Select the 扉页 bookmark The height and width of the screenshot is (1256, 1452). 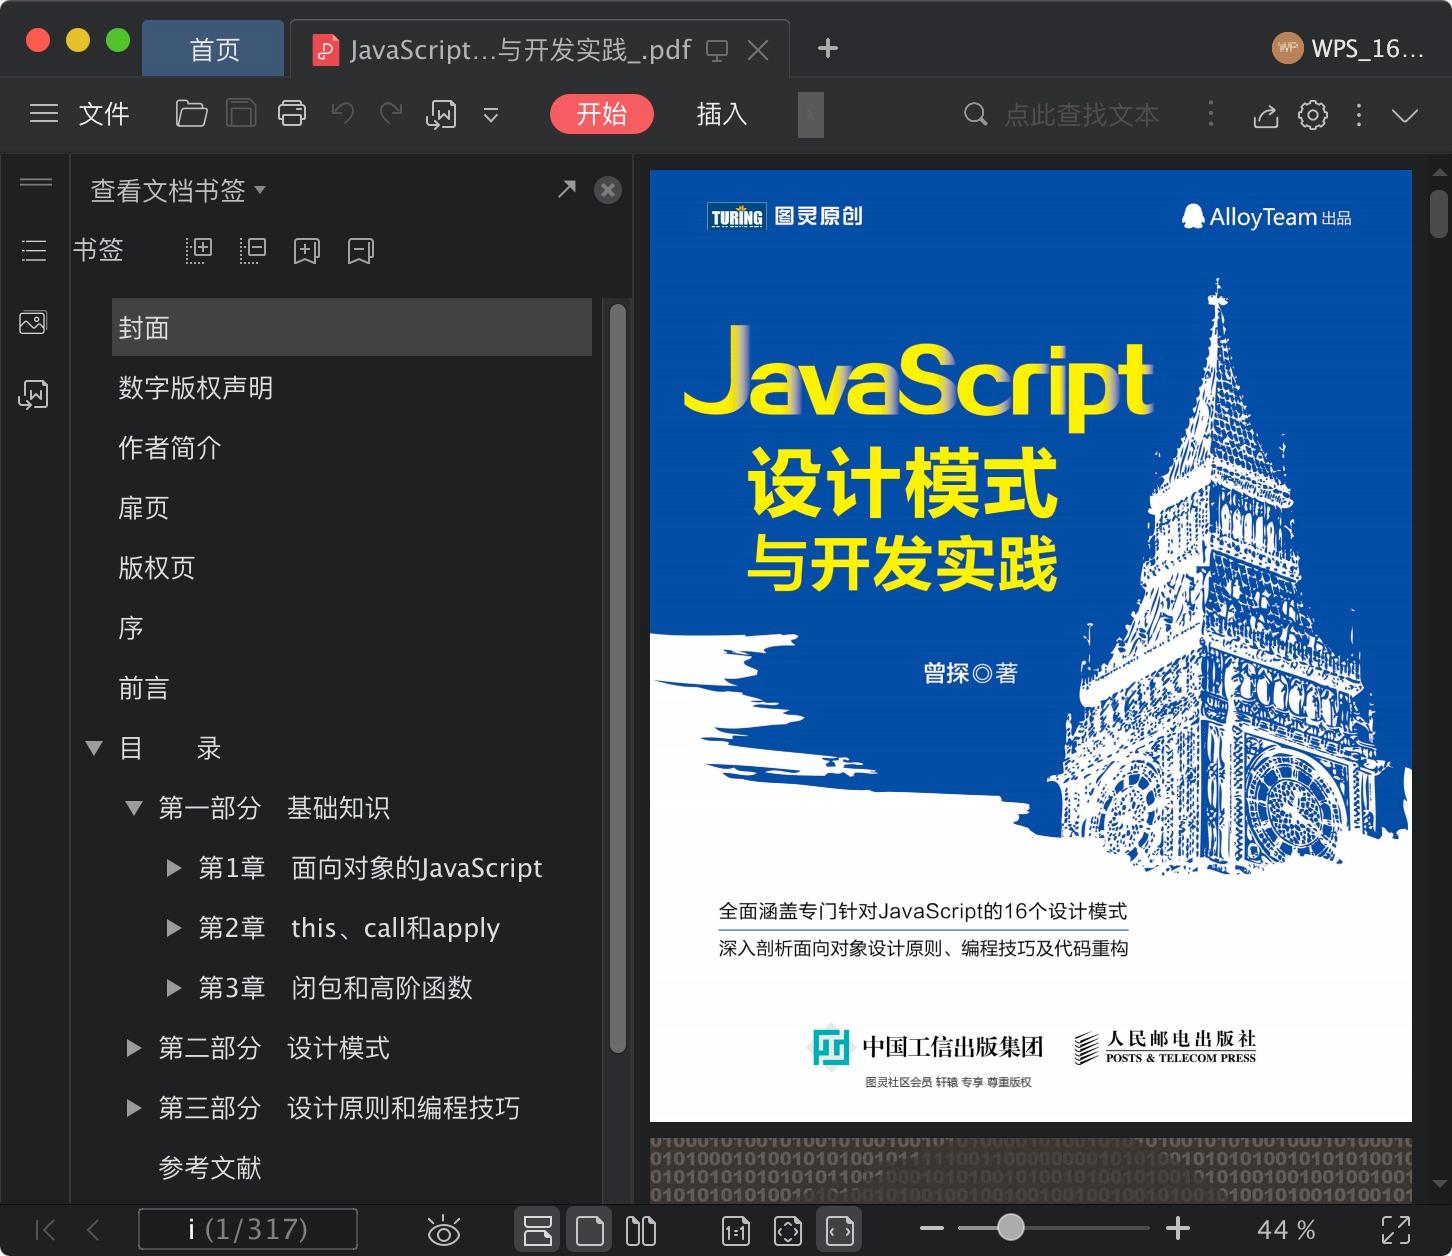144,508
